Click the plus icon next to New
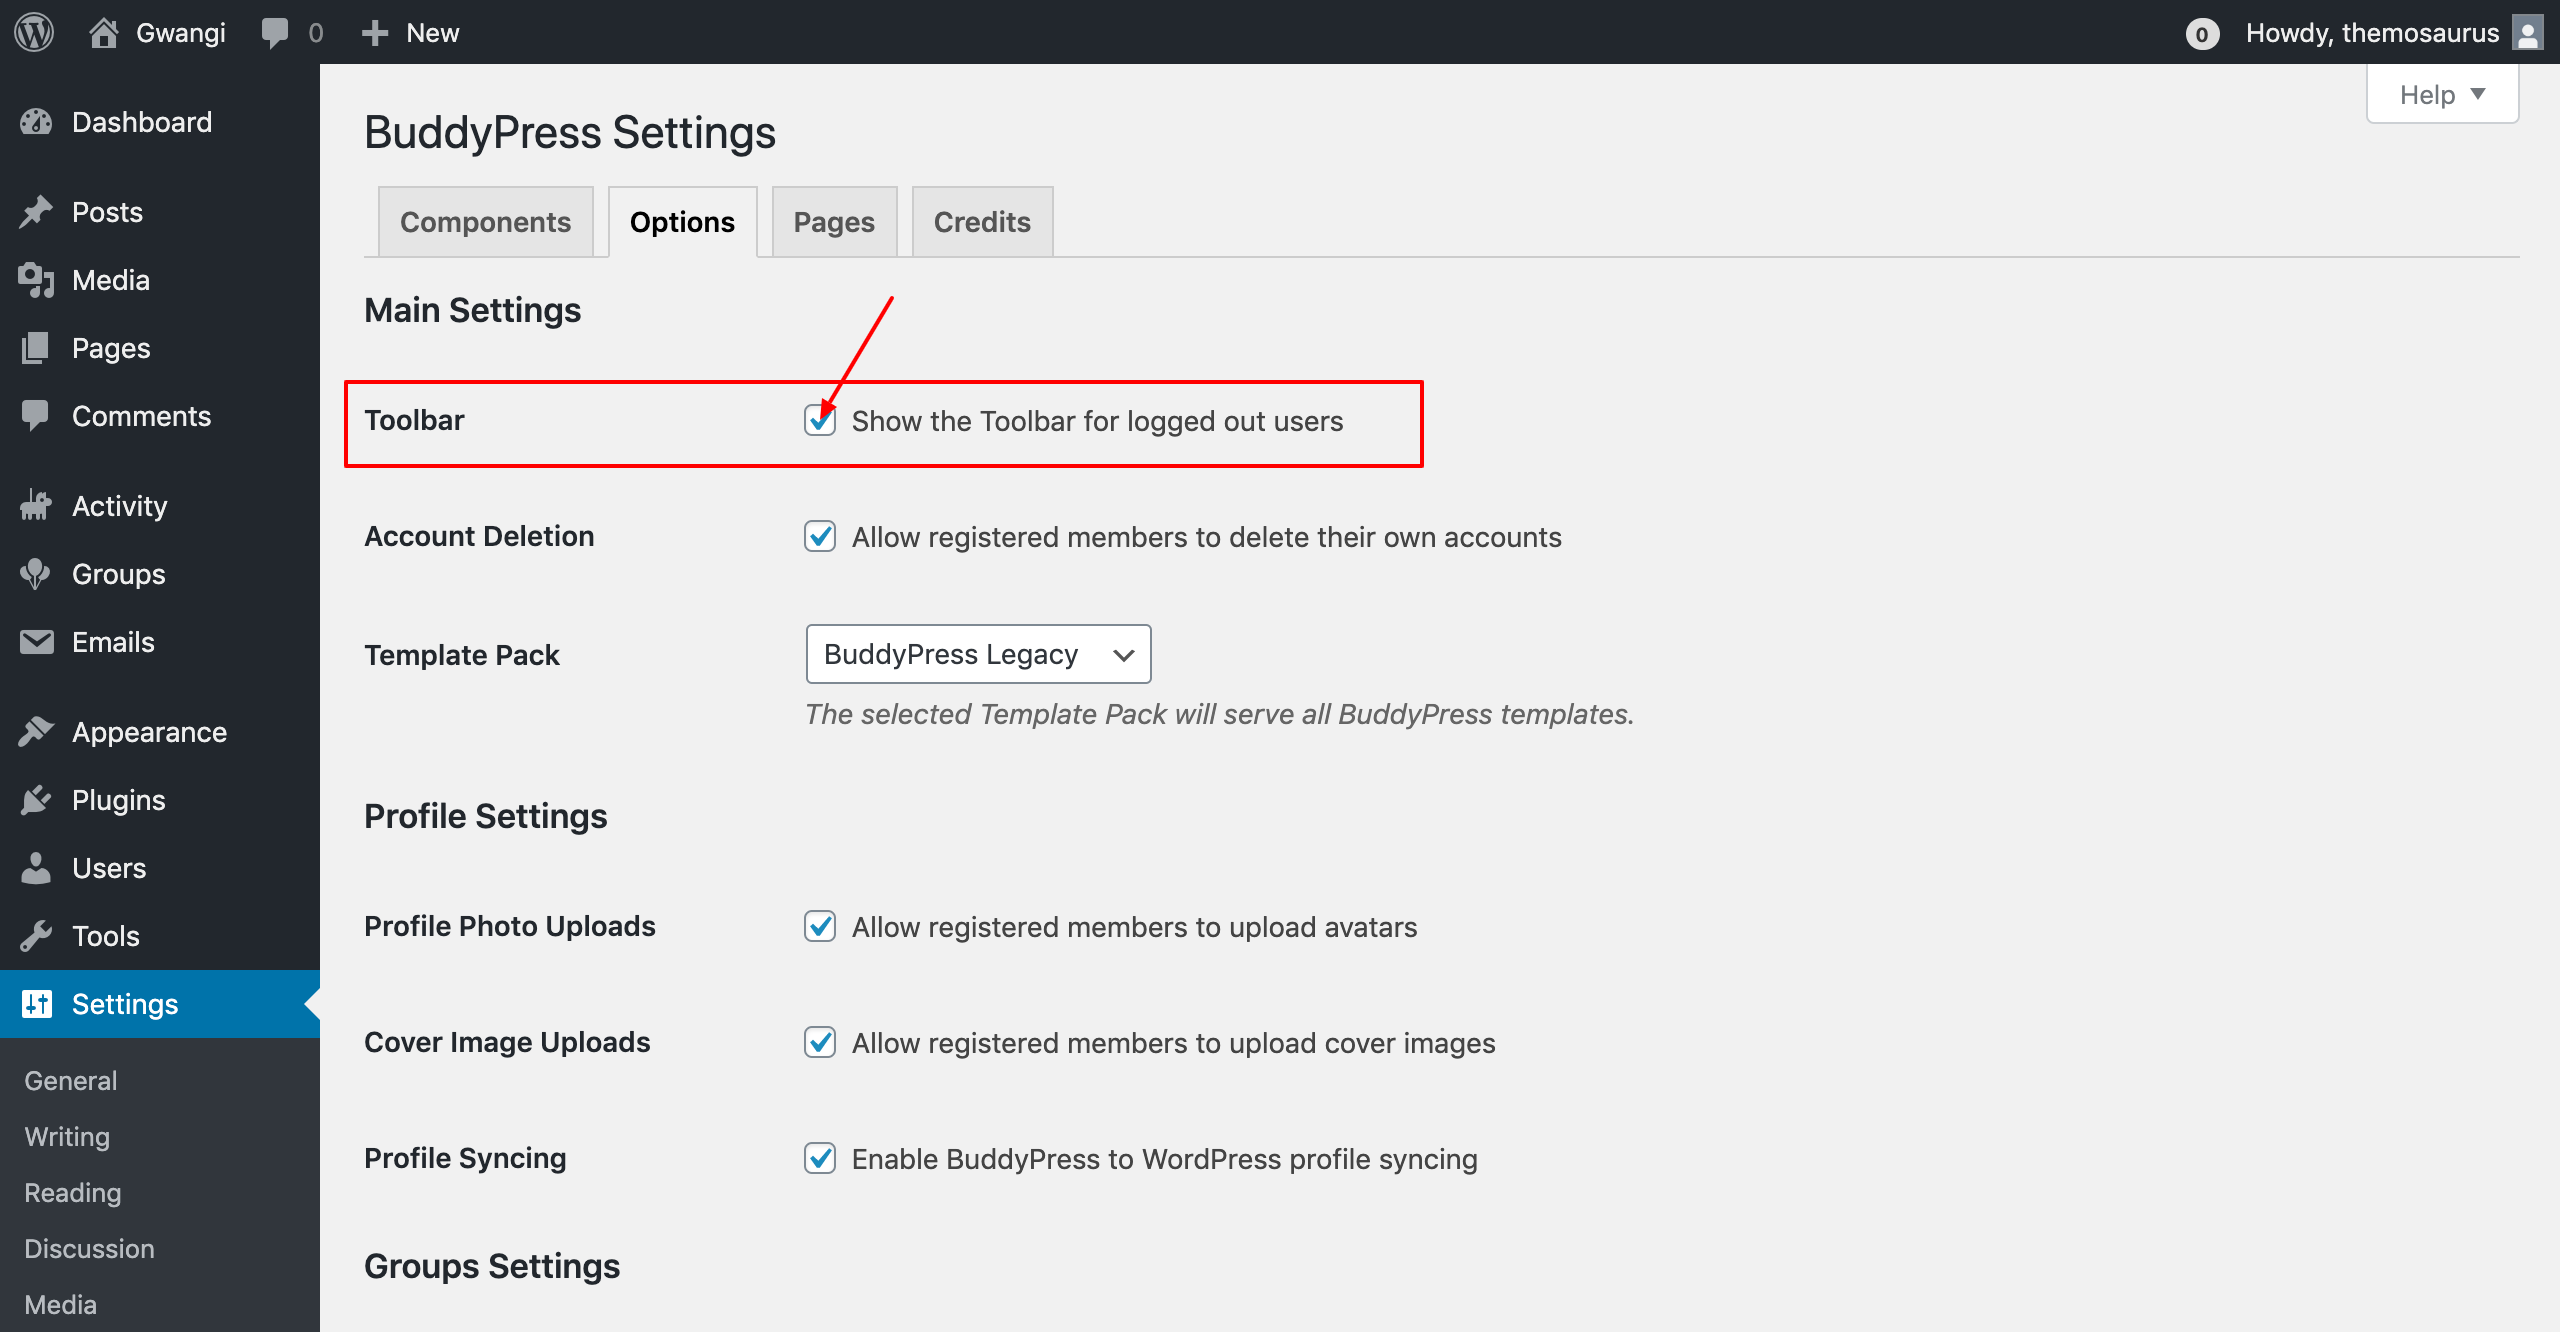 coord(375,33)
